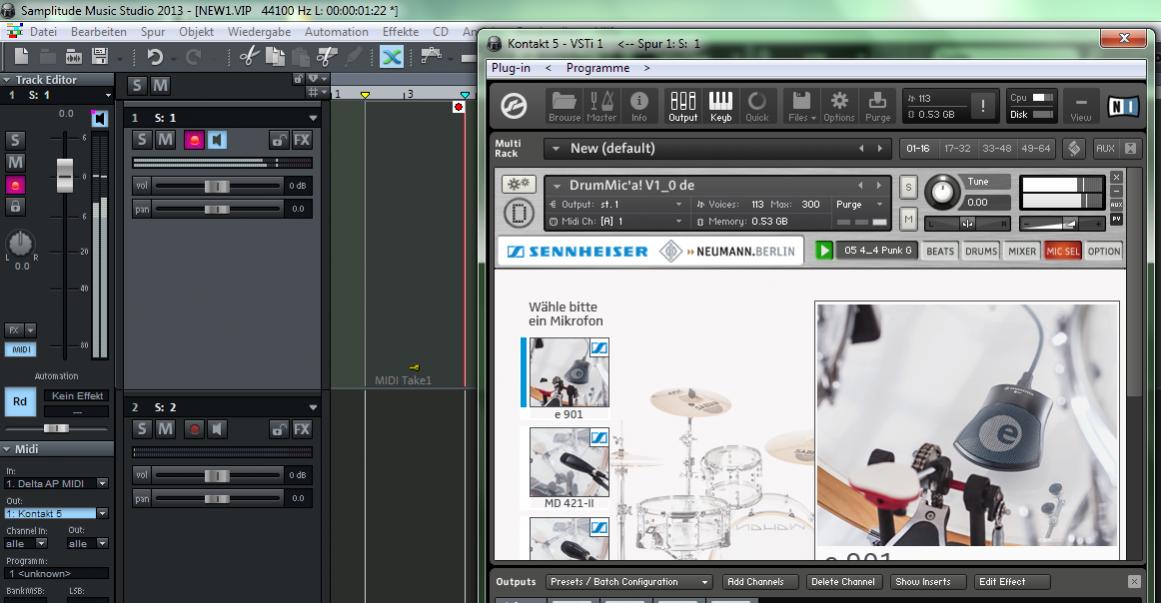Show Kontakt Info pane

[639, 106]
